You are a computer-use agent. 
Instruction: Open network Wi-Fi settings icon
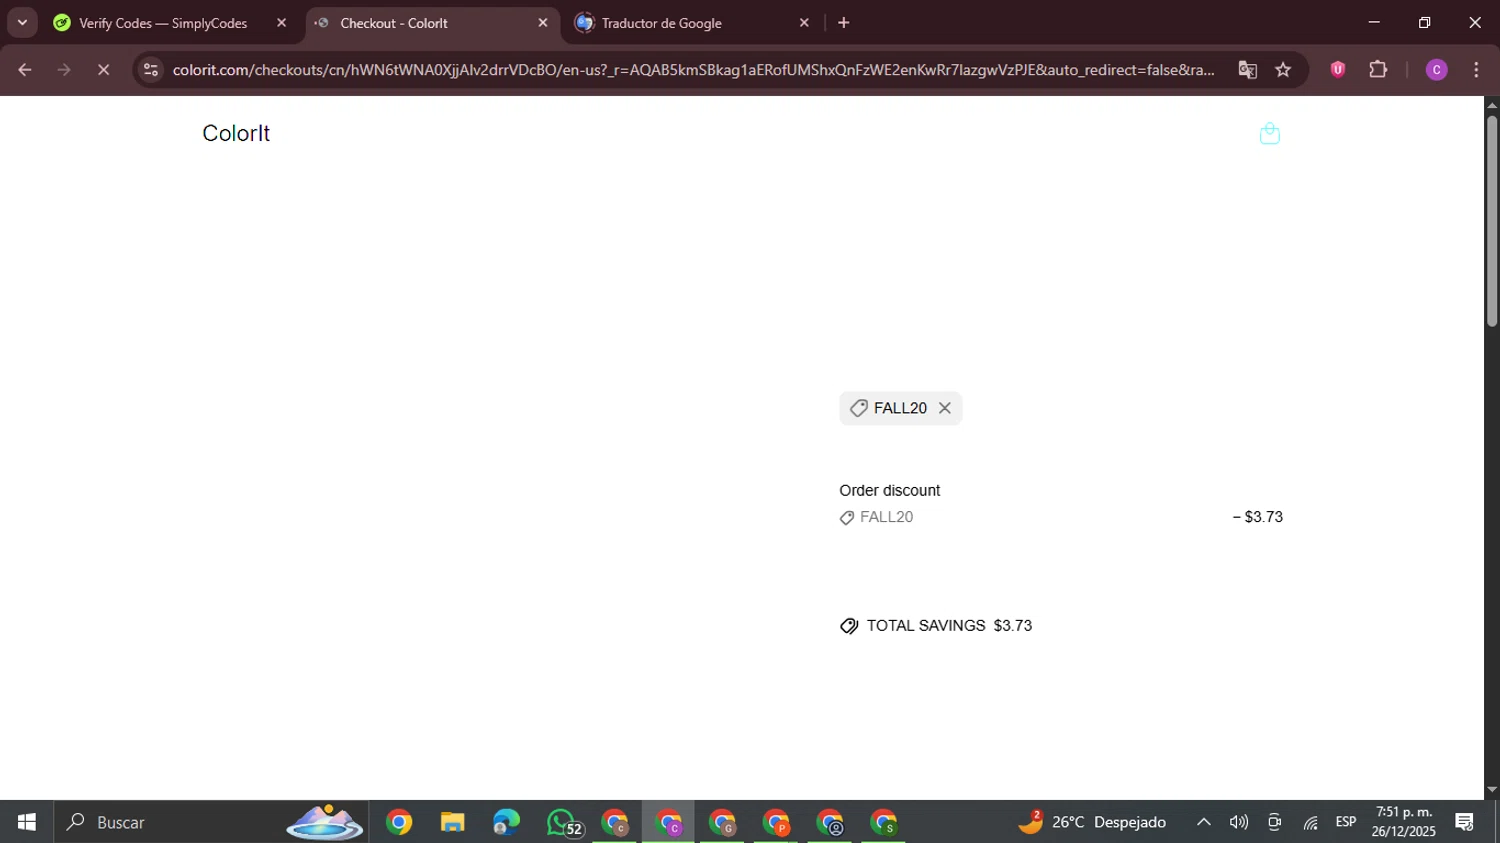[1310, 822]
